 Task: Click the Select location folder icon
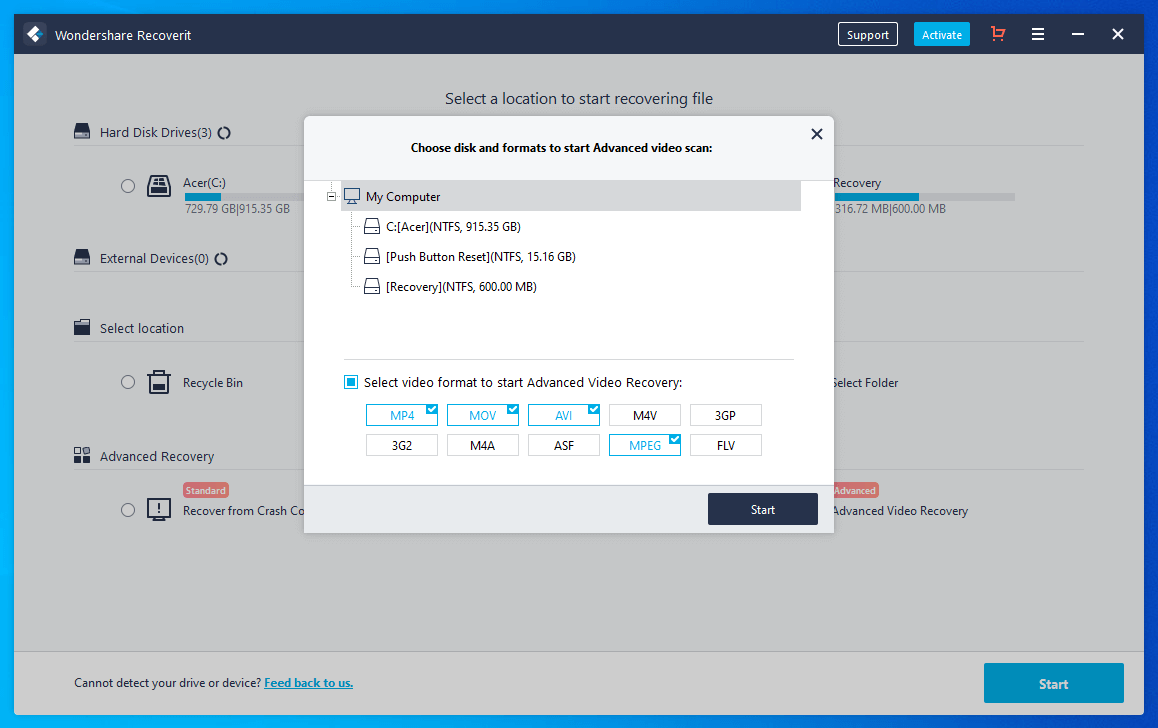pyautogui.click(x=82, y=327)
